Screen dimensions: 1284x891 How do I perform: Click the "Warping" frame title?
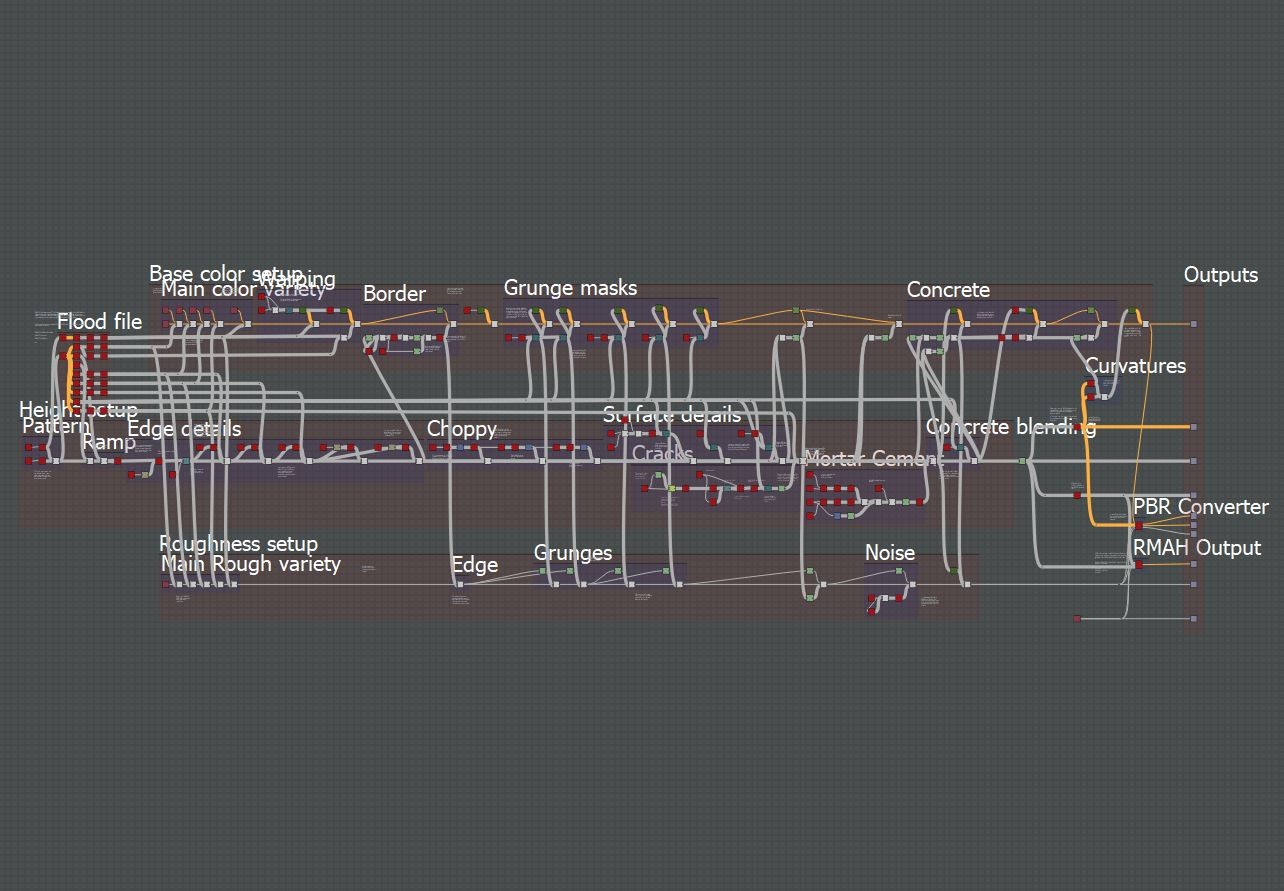coord(297,279)
